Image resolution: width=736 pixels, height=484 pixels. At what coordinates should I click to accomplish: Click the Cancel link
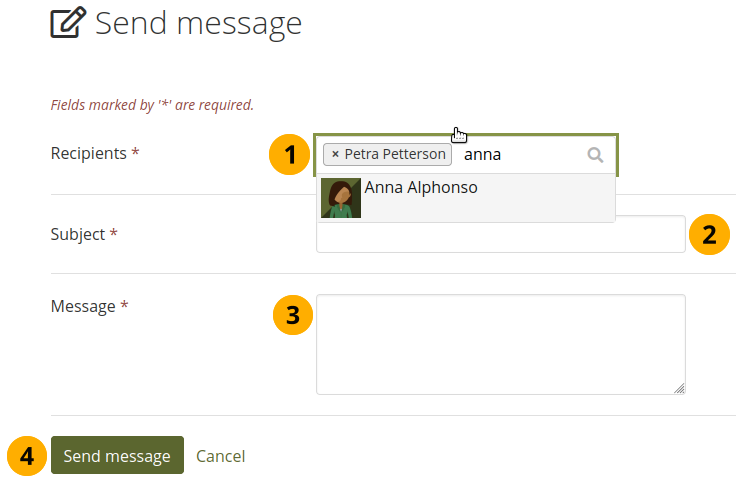pos(220,456)
